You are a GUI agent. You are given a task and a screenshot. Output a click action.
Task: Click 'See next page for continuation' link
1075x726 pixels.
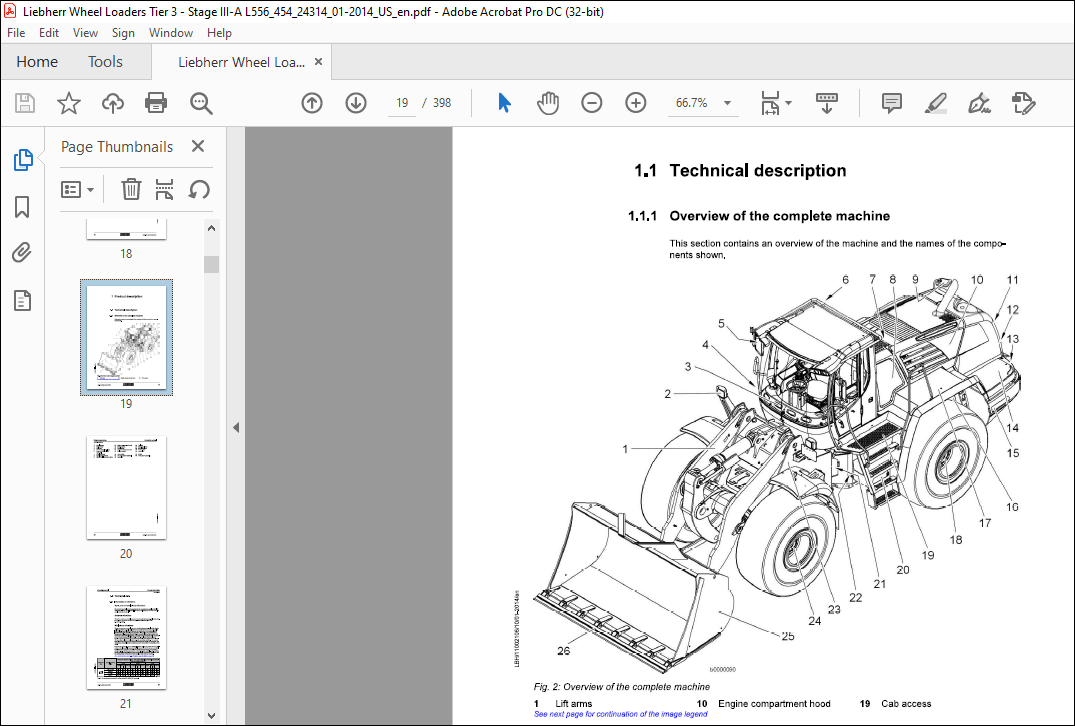(620, 714)
